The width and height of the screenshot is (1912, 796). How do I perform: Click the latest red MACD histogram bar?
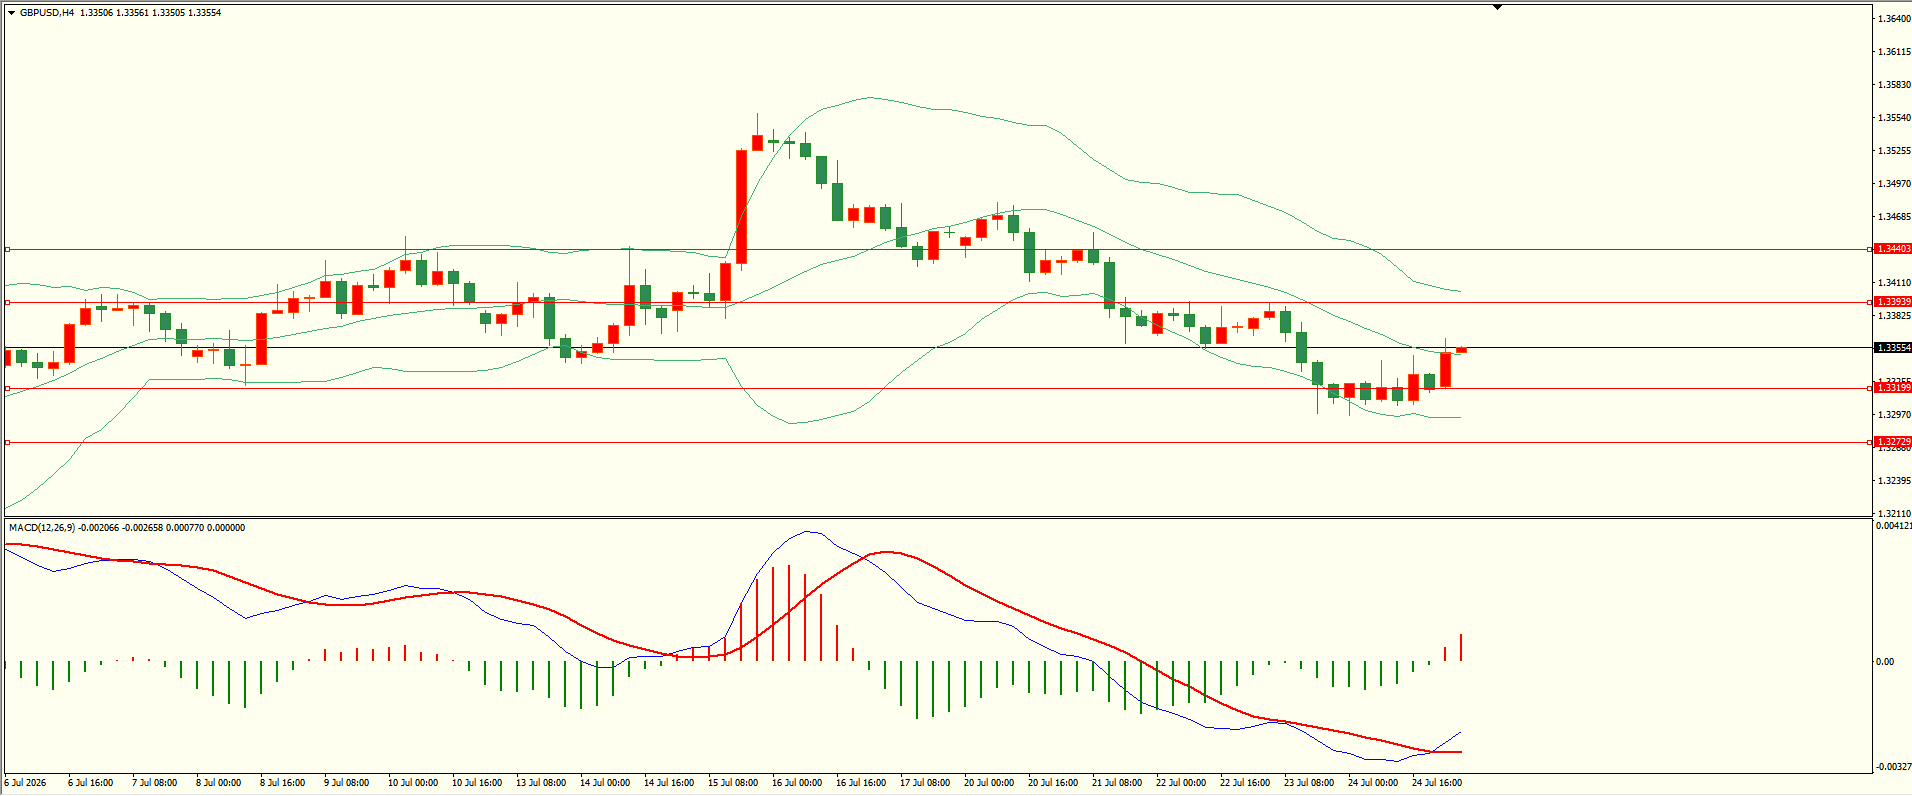(1461, 648)
